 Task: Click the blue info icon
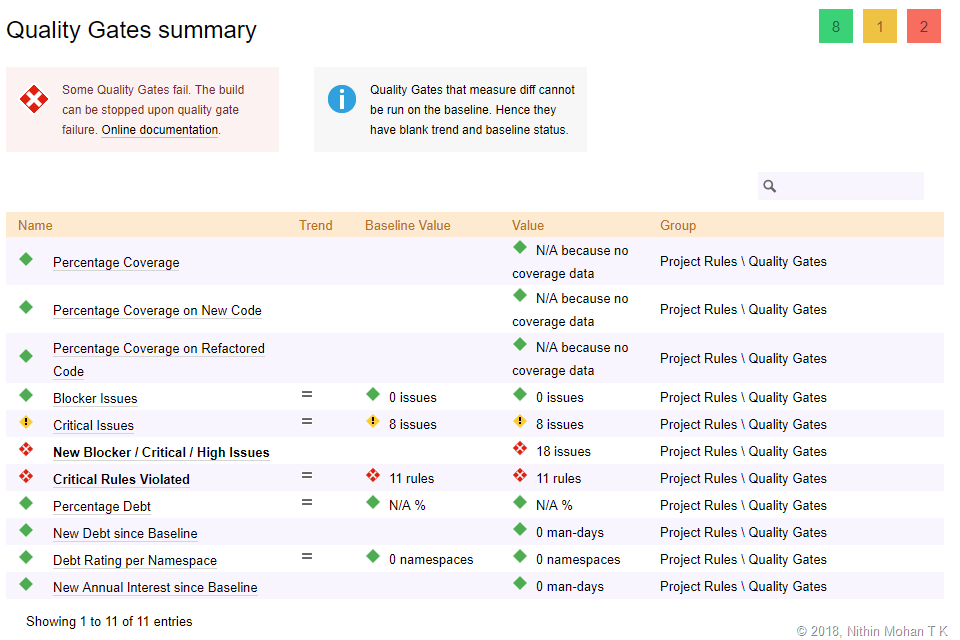tap(342, 99)
